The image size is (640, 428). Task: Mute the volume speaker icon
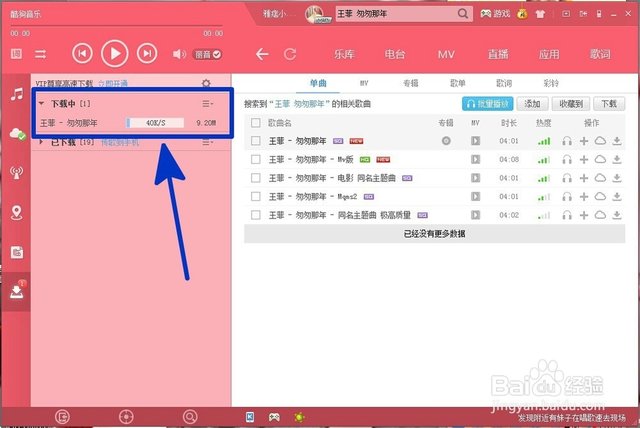(178, 54)
